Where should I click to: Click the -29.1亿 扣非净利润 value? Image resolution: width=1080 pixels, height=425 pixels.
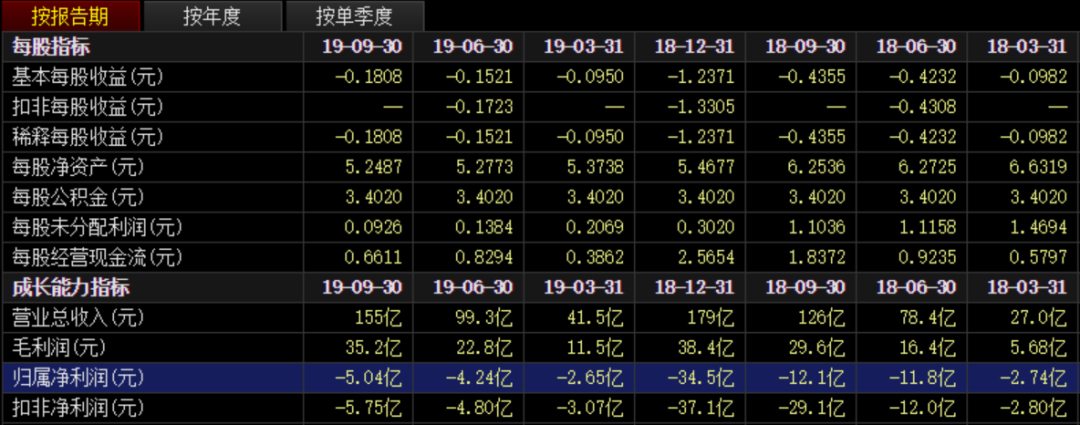[813, 408]
